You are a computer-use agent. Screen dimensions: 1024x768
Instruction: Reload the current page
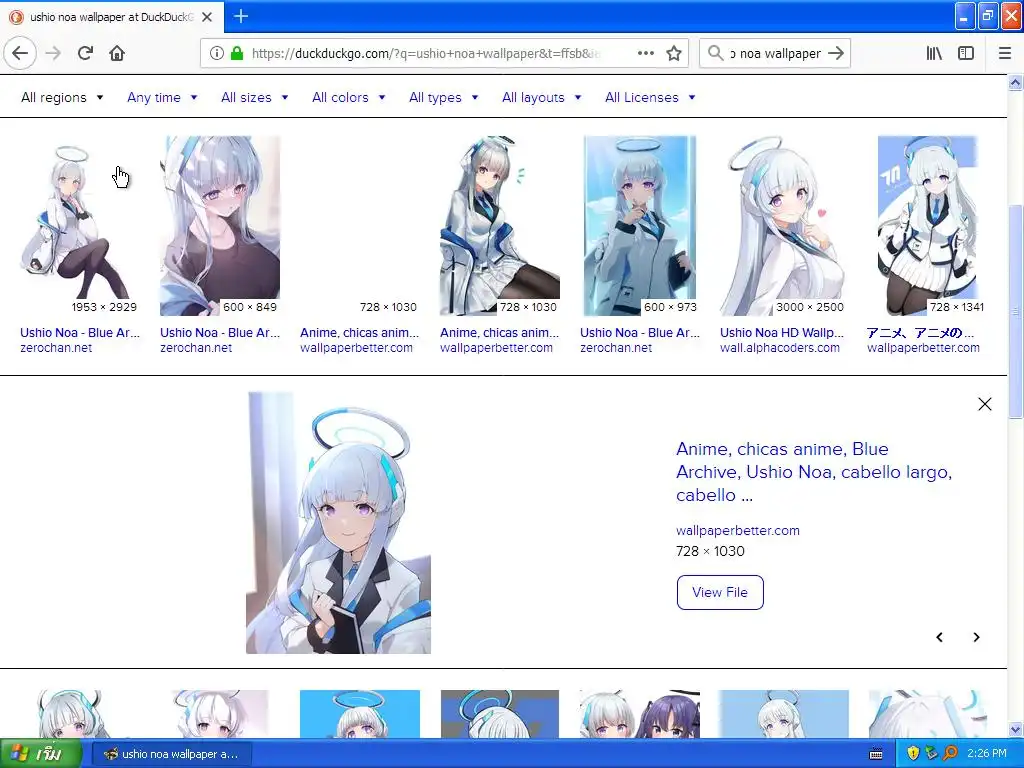(86, 53)
